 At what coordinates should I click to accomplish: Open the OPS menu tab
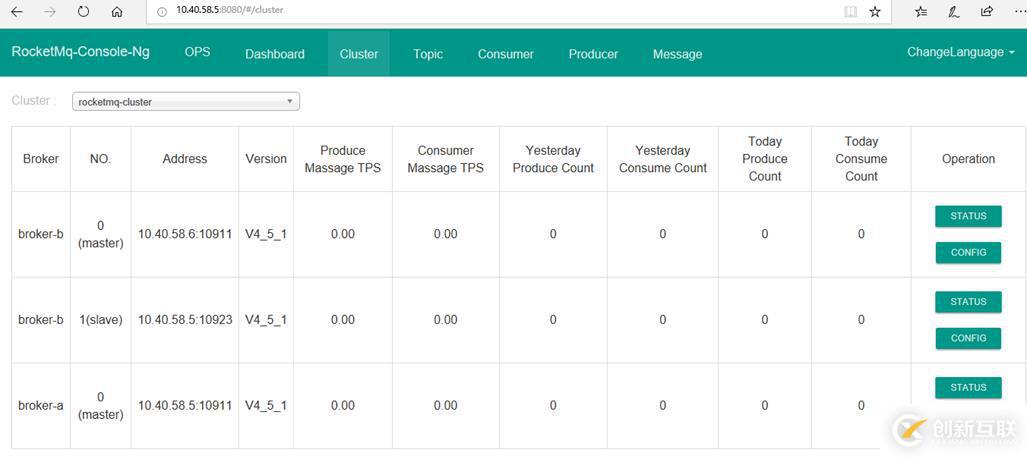pyautogui.click(x=197, y=52)
